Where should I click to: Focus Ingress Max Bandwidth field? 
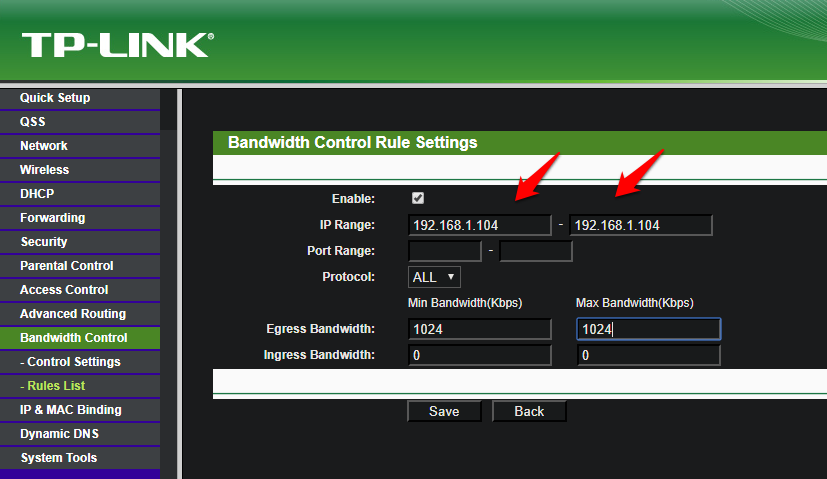[x=648, y=355]
